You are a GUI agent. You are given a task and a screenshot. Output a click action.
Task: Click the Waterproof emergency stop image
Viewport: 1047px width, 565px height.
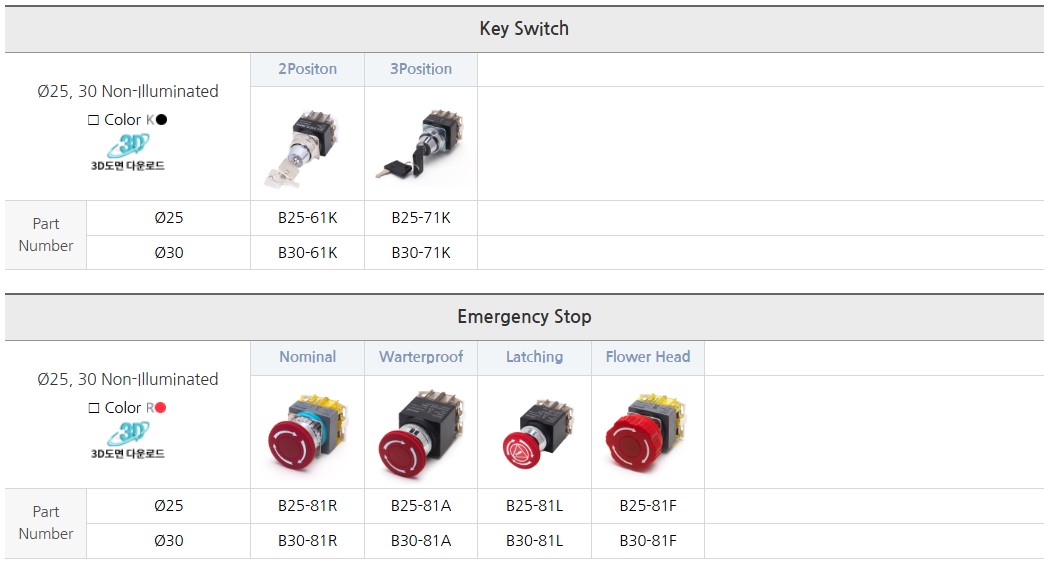pos(420,433)
